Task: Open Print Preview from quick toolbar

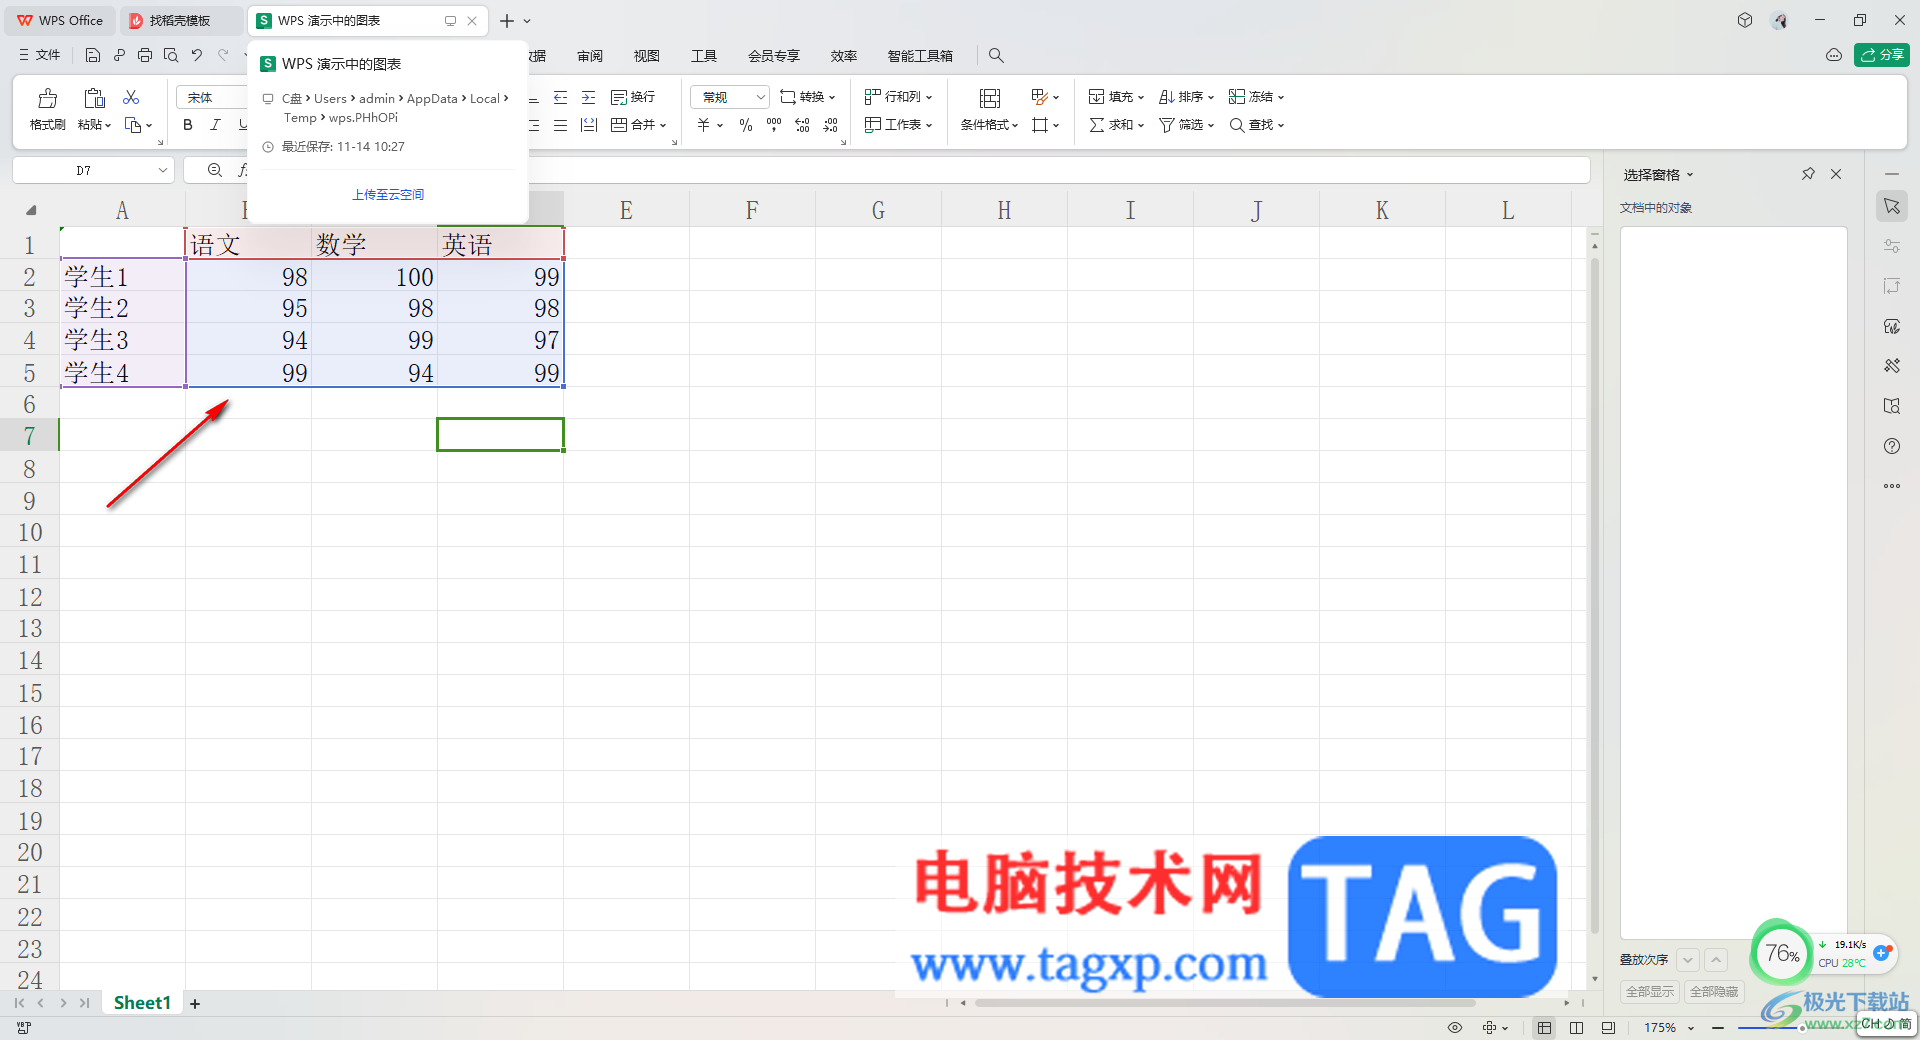Action: point(171,55)
